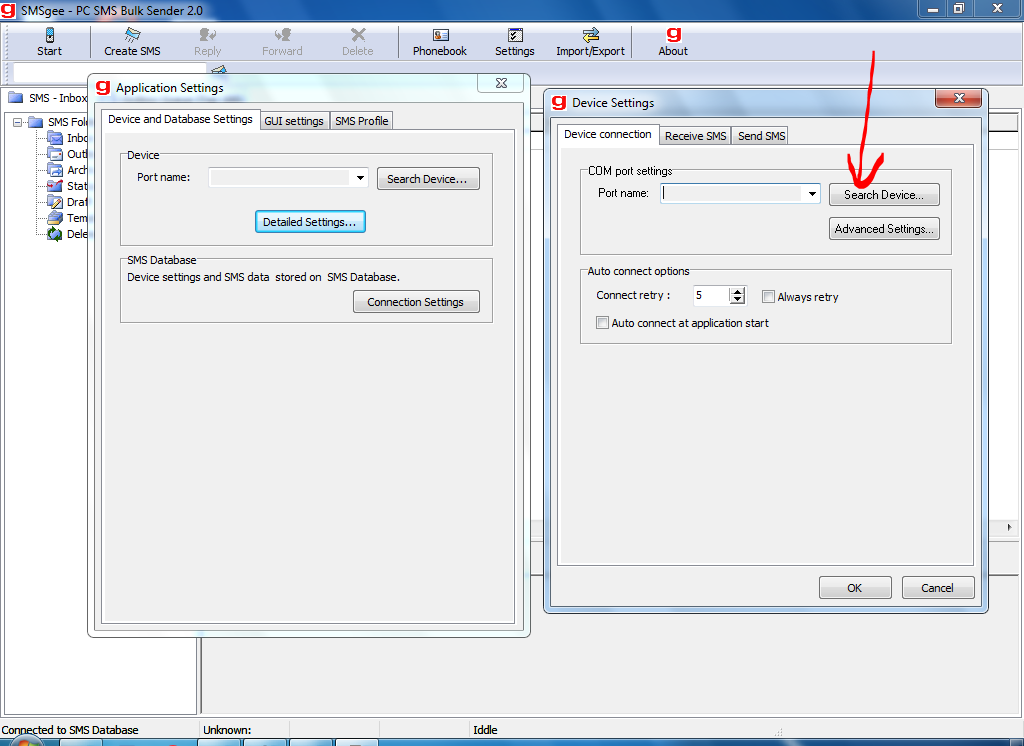Click the Connection Settings button
The width and height of the screenshot is (1024, 746).
pos(416,302)
